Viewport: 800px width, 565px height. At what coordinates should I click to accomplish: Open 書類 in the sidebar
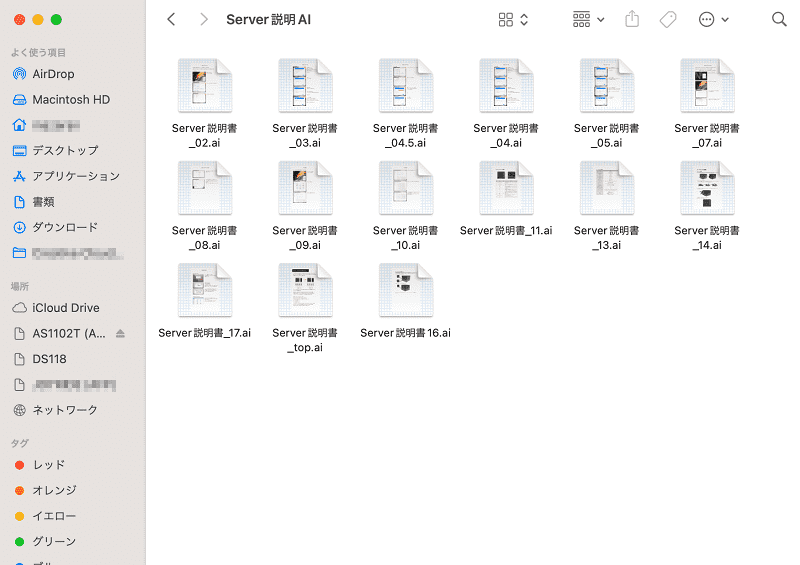click(x=72, y=202)
